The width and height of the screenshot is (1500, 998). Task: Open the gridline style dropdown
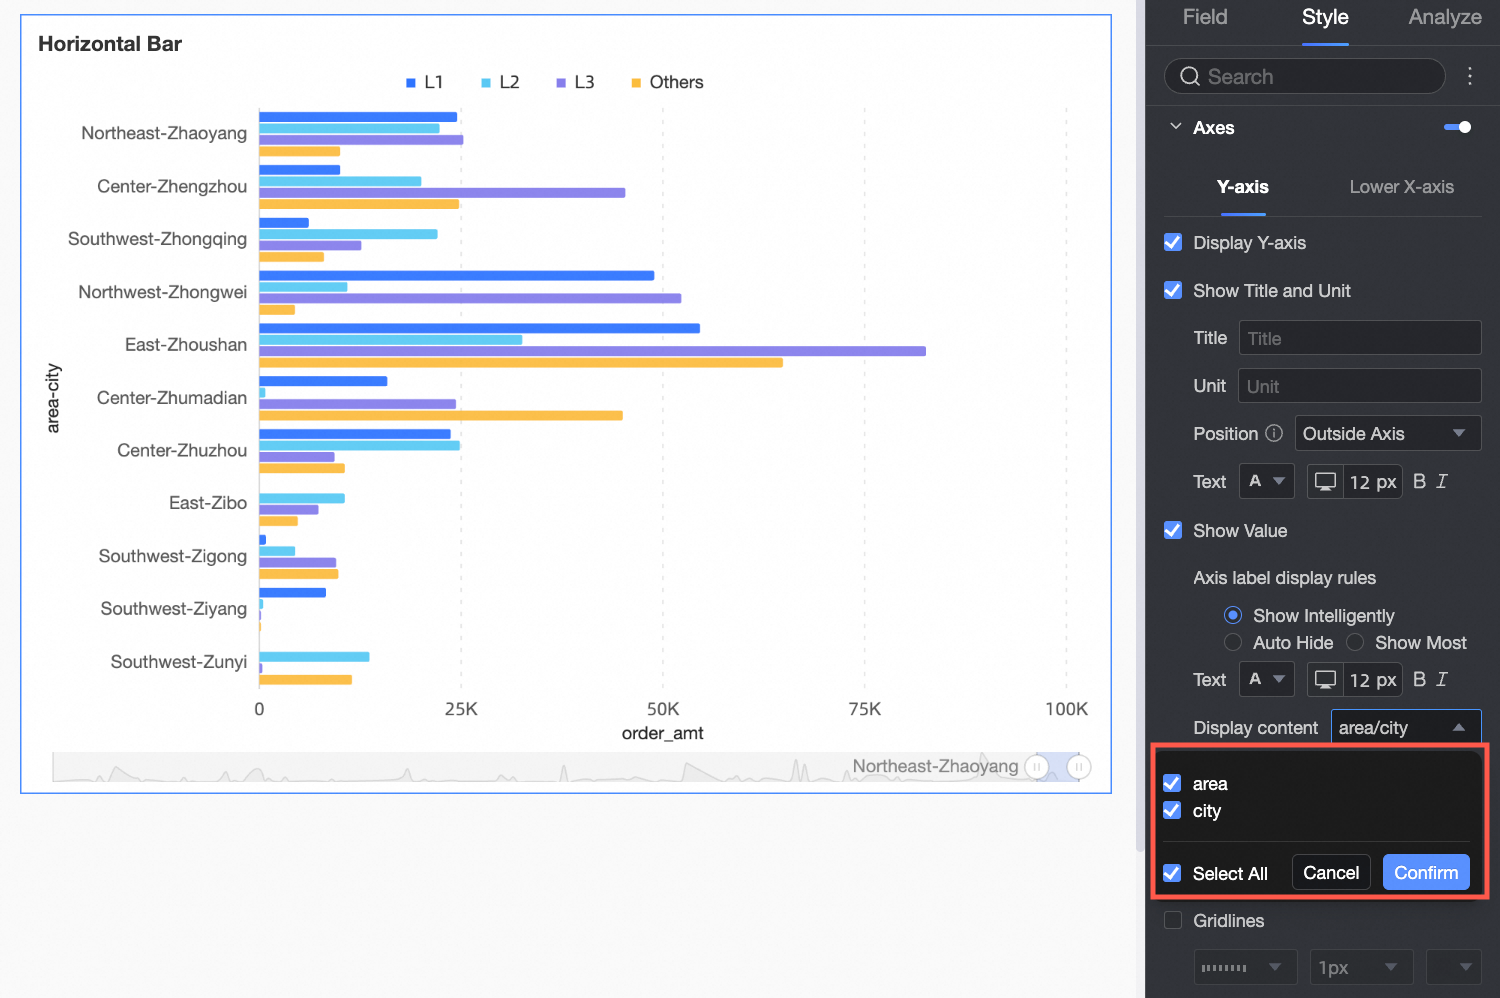(1245, 967)
